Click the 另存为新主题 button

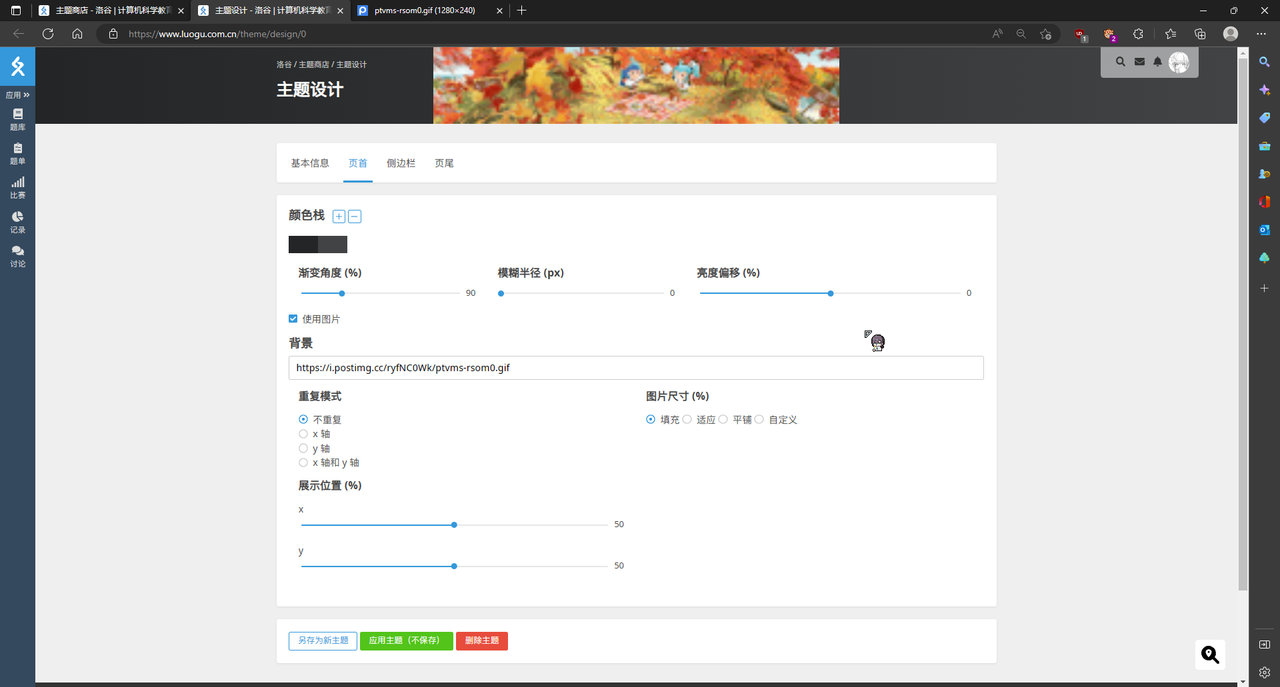pos(323,641)
